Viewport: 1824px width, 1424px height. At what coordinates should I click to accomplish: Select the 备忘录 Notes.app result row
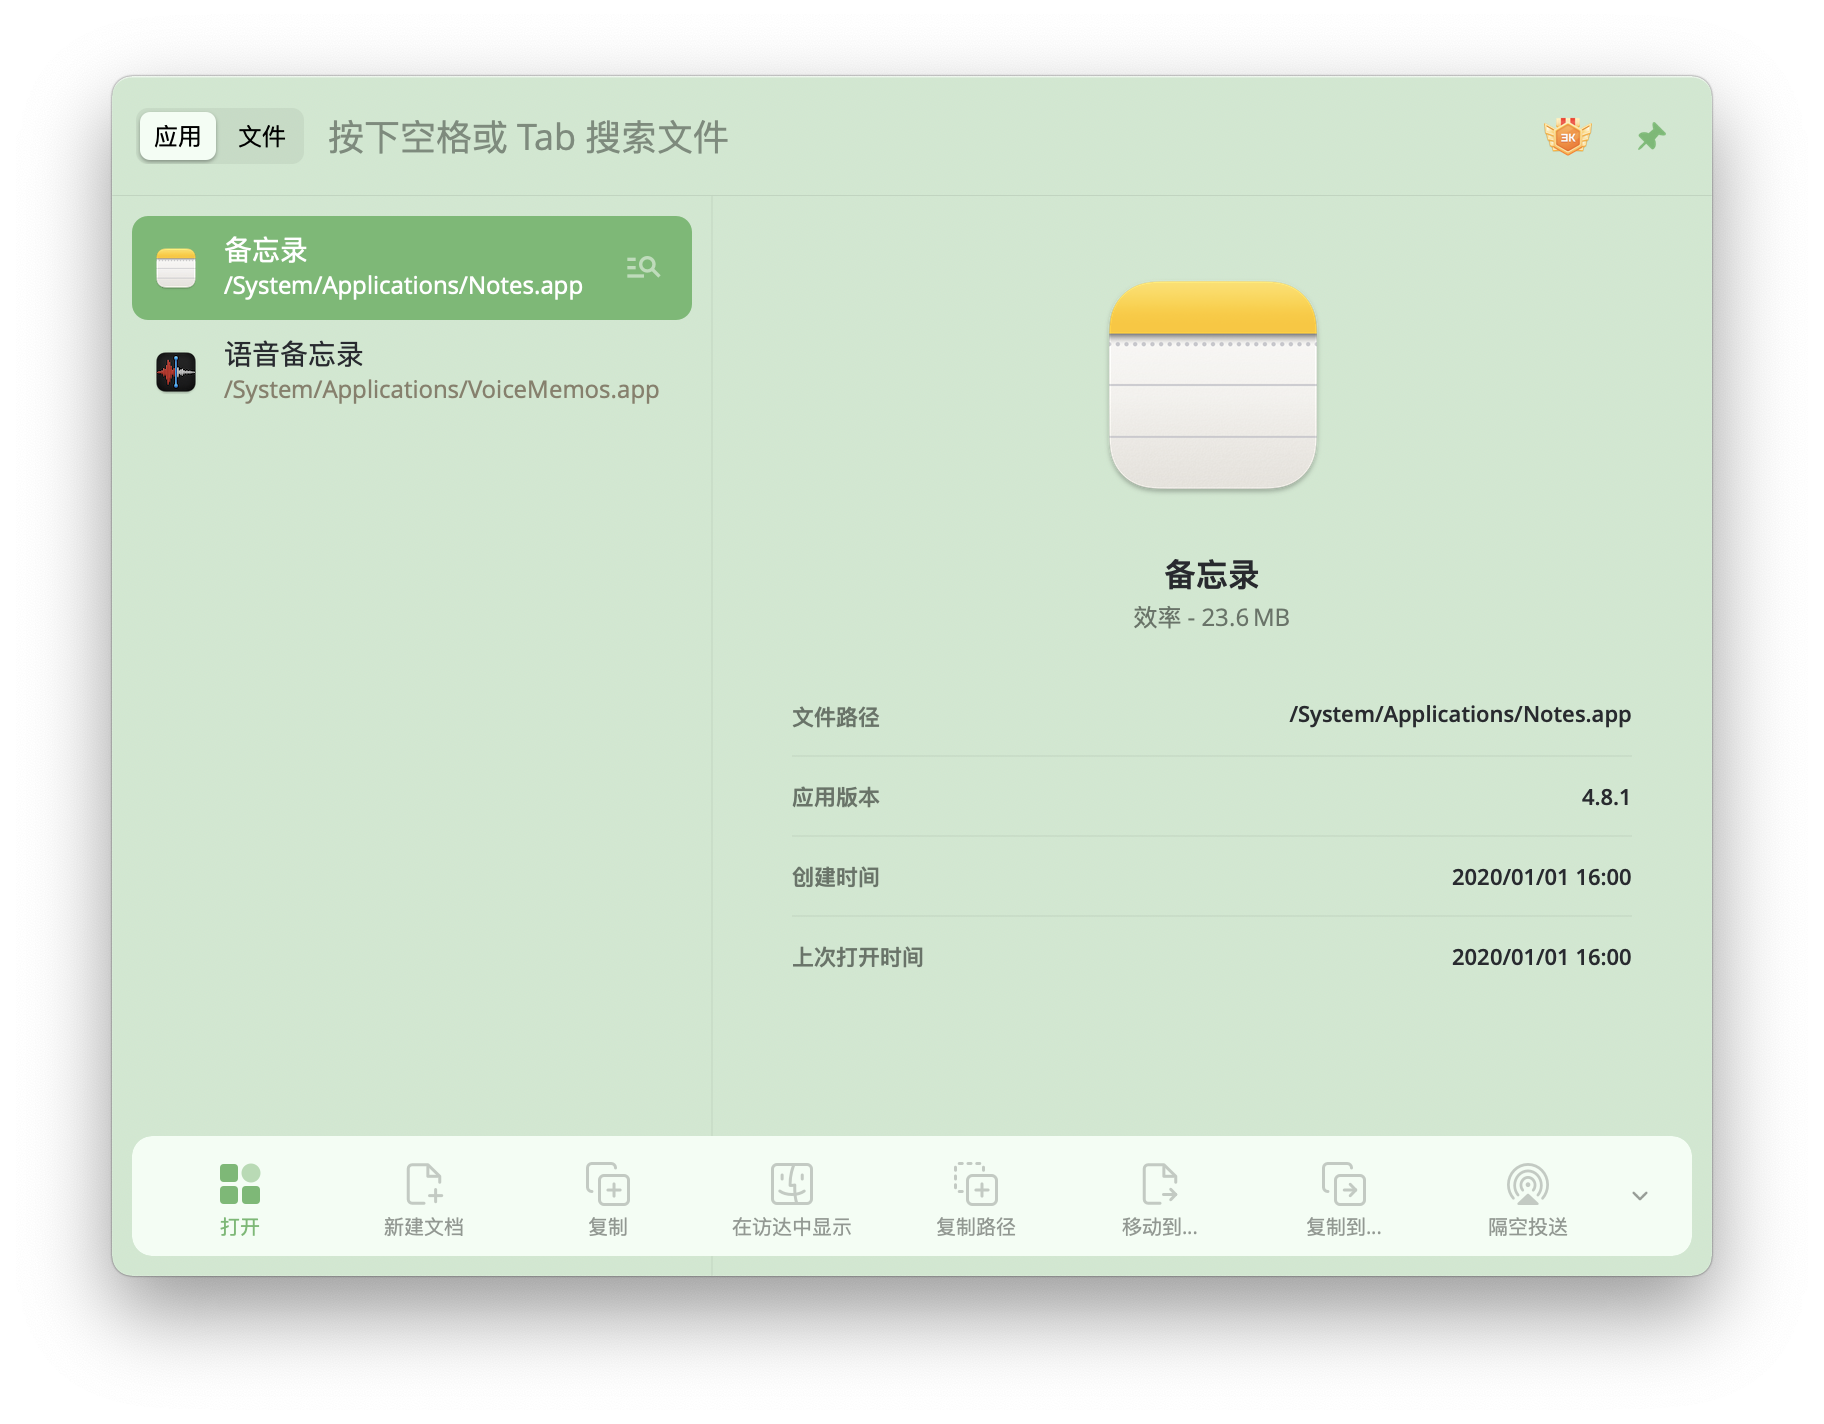(412, 268)
